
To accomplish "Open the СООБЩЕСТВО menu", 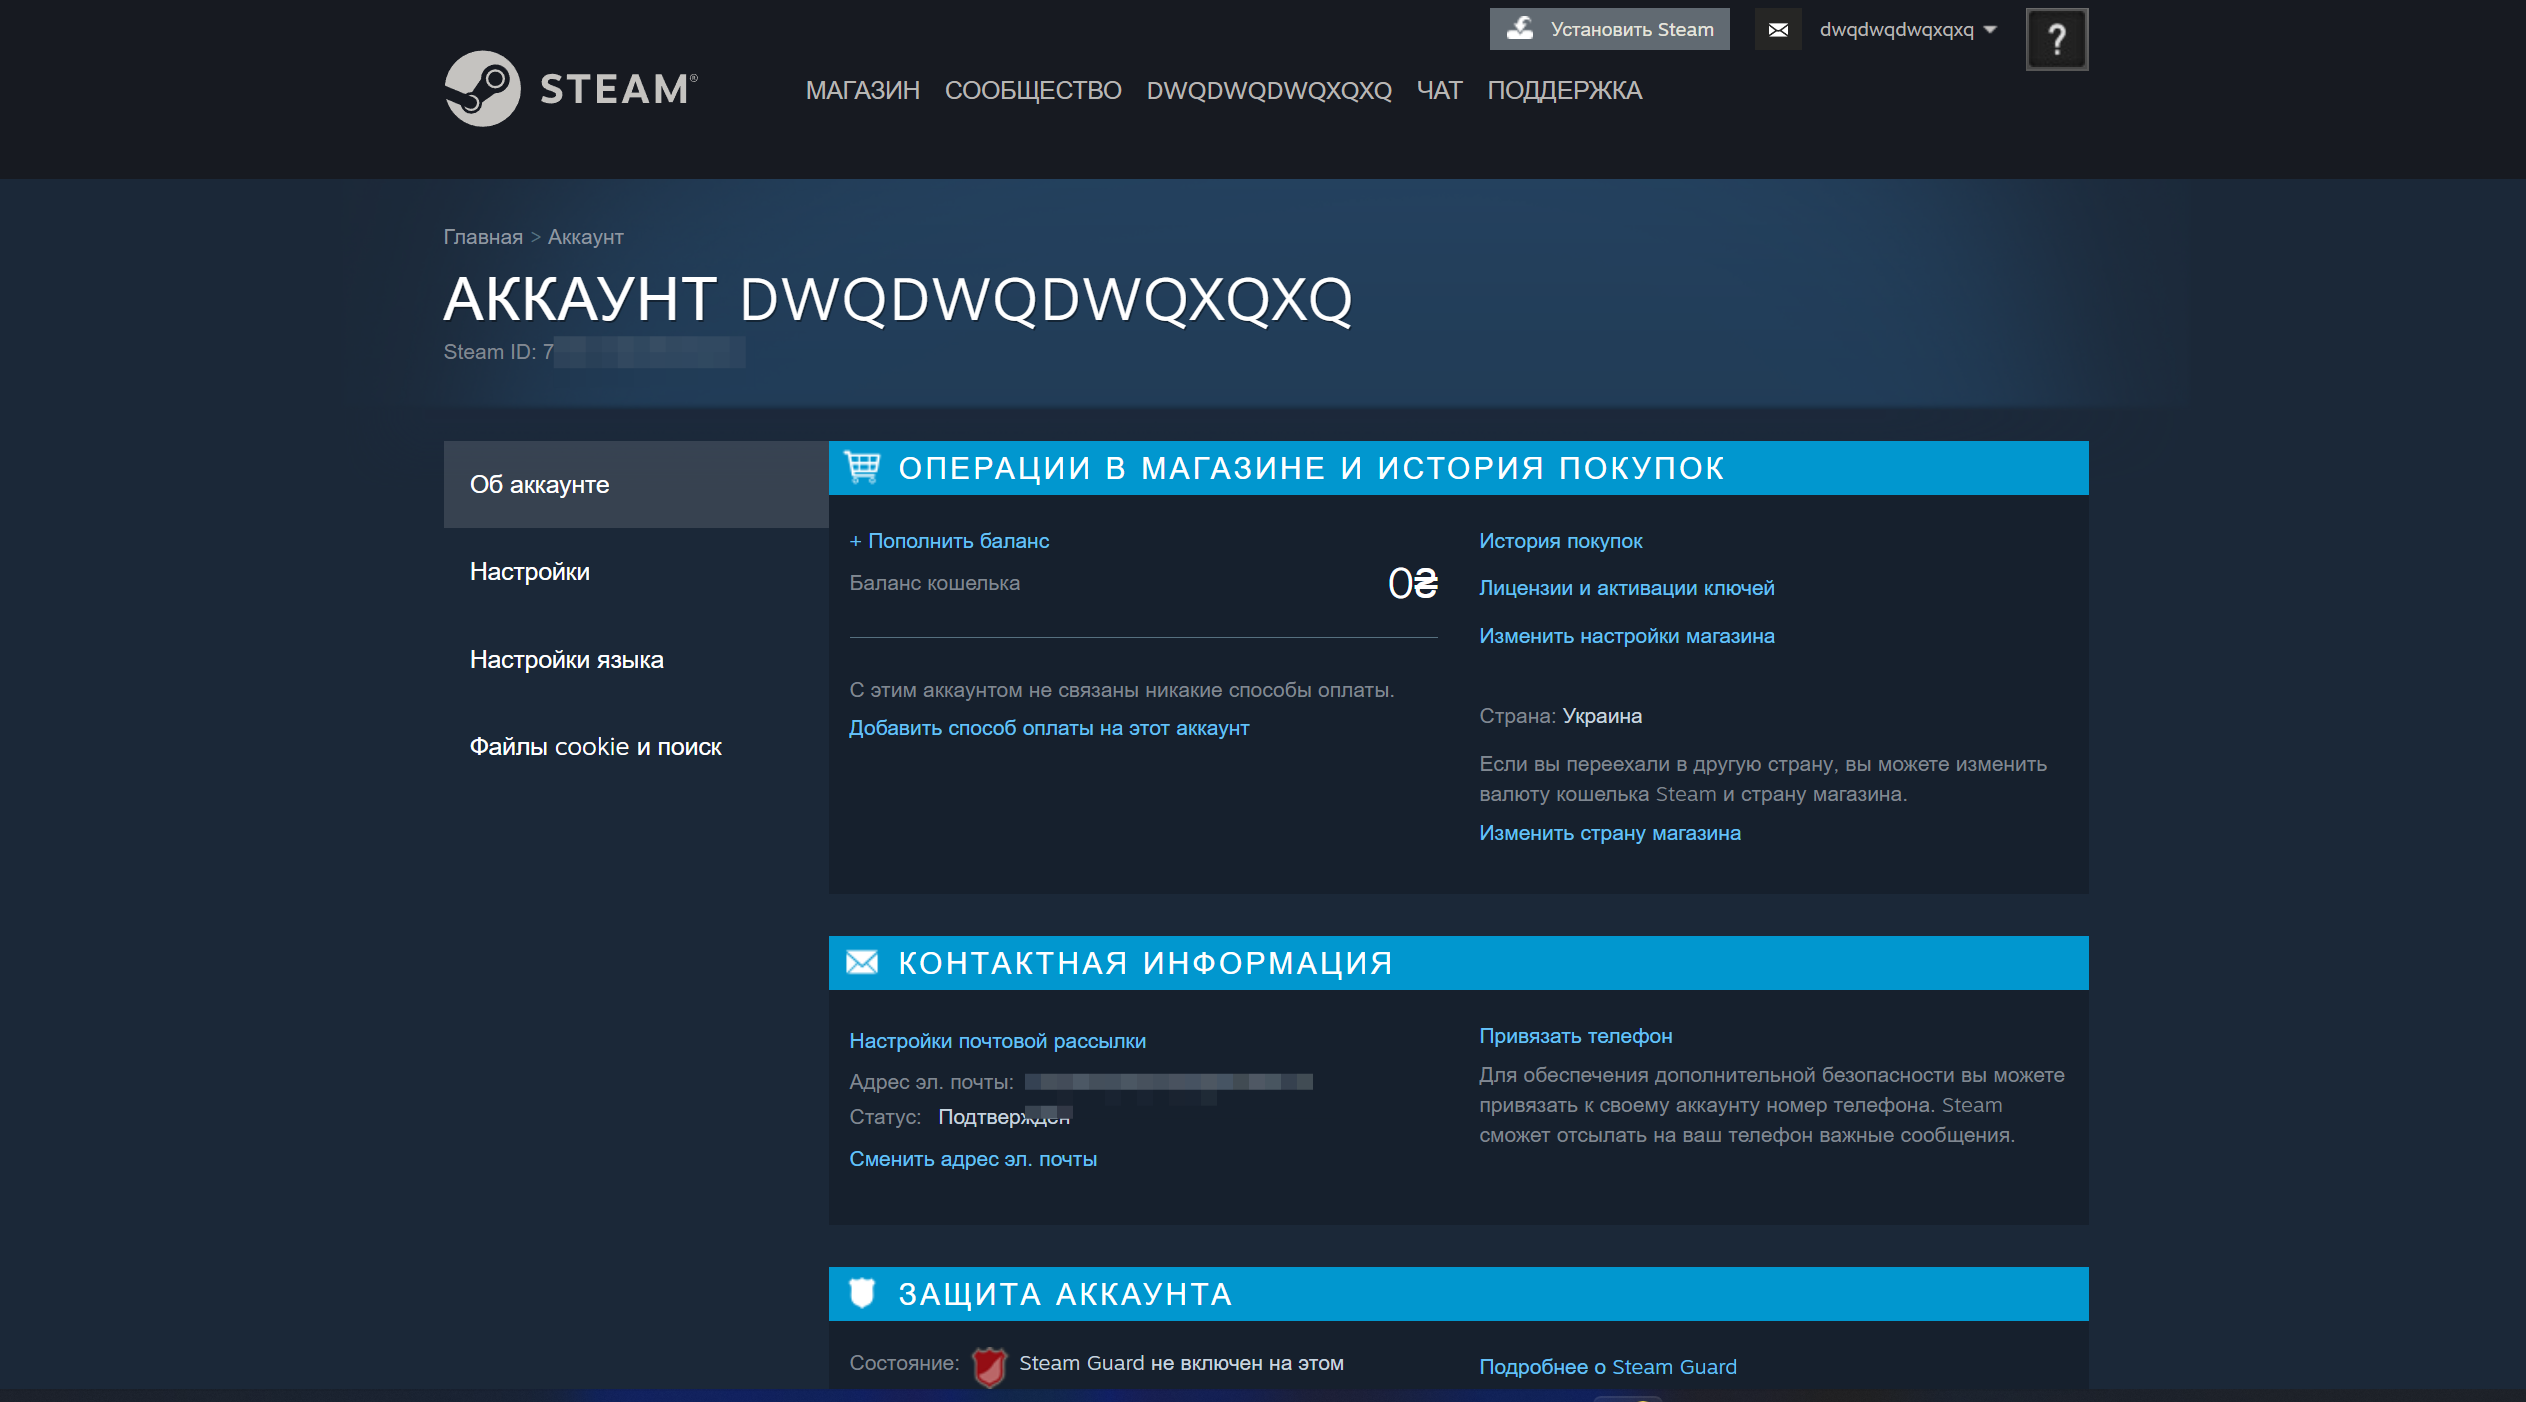I will click(1032, 91).
